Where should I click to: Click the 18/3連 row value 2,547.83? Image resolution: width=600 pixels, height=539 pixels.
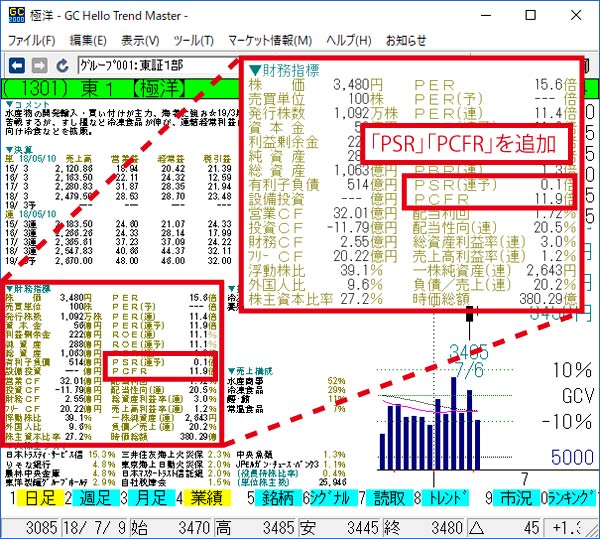point(73,251)
